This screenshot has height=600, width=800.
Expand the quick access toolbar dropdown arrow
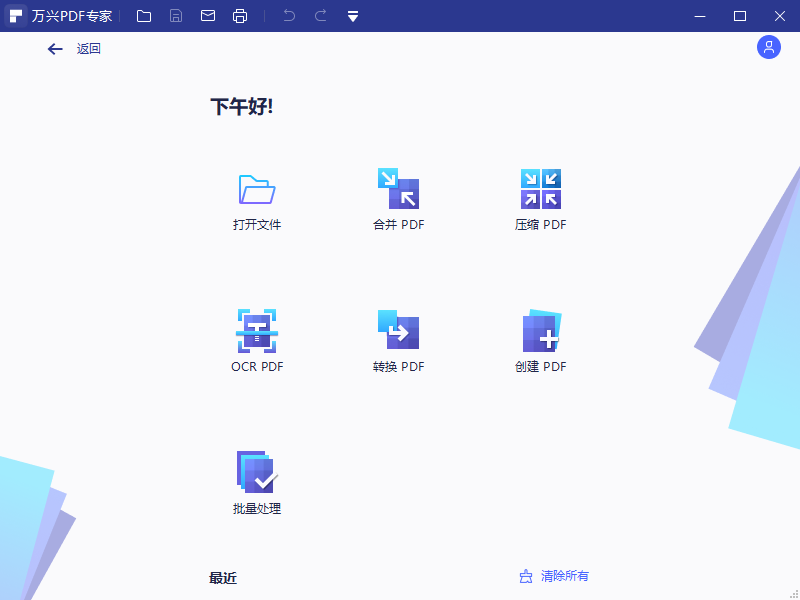353,16
